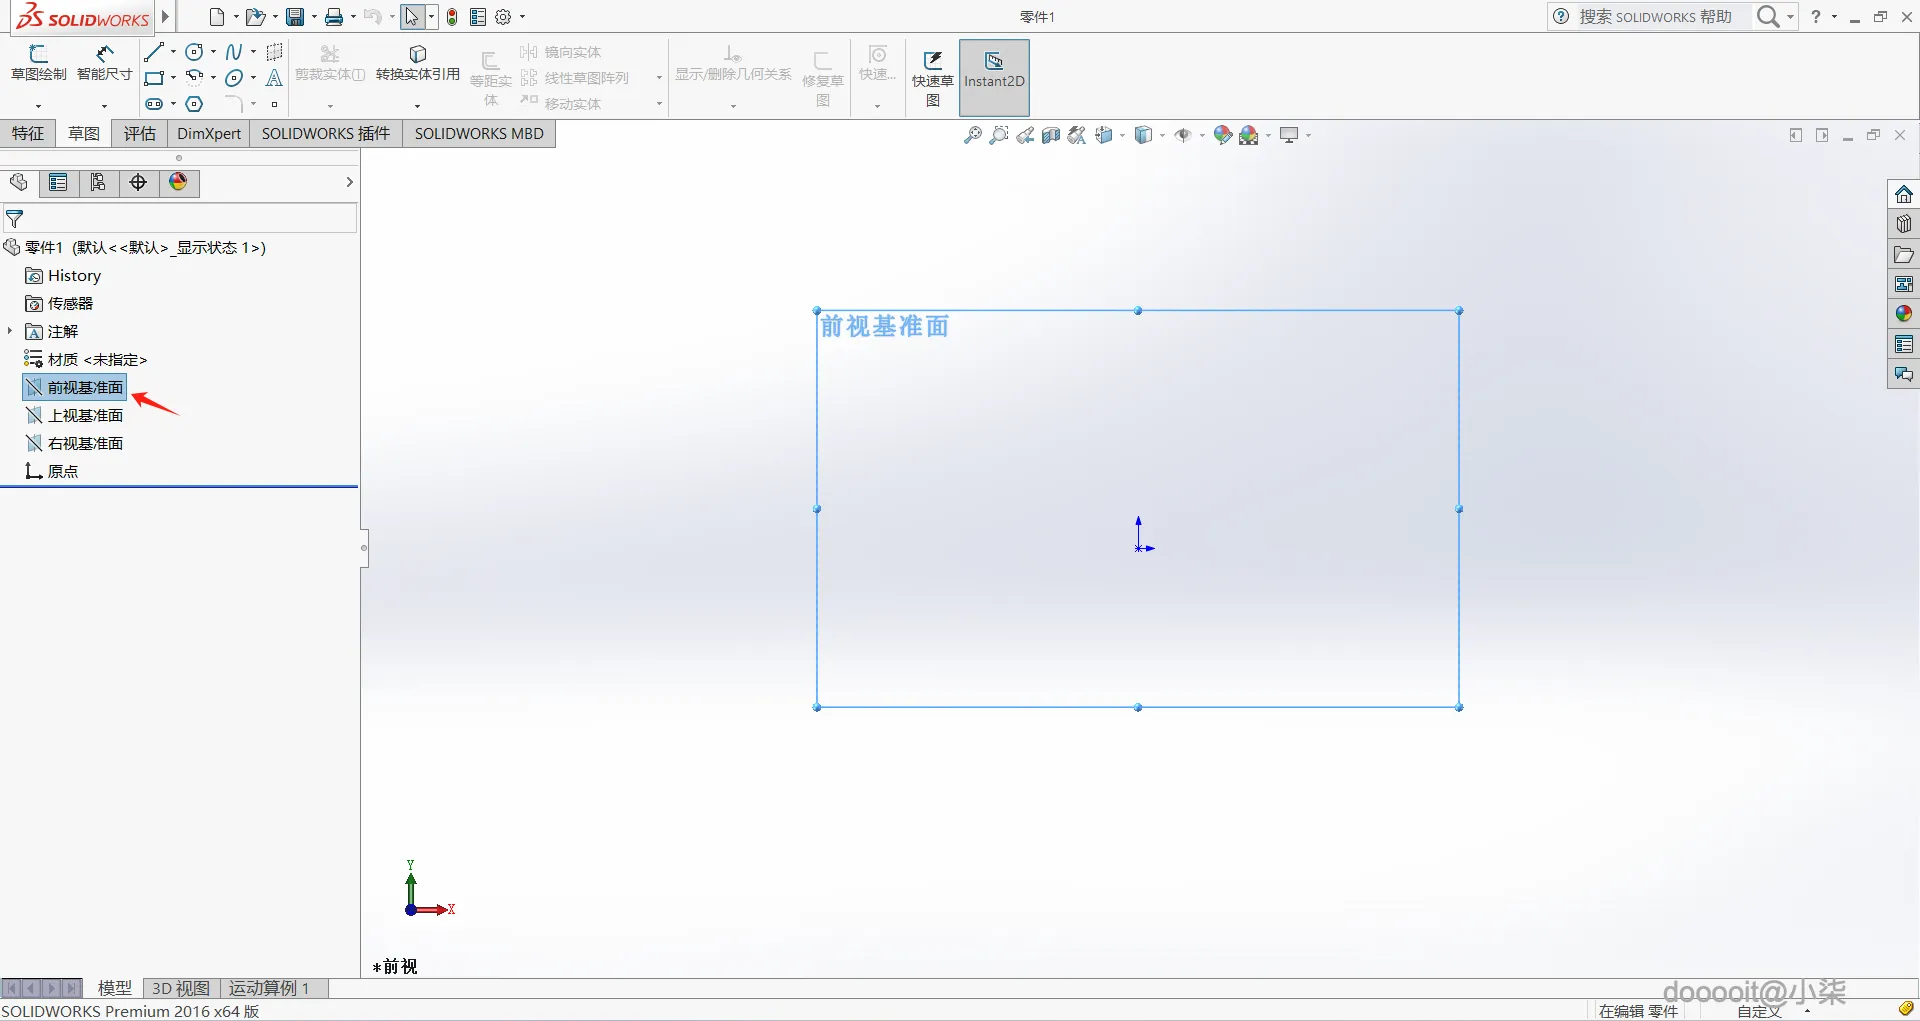Select the Straight Slot tool
This screenshot has height=1021, width=1920.
[153, 104]
